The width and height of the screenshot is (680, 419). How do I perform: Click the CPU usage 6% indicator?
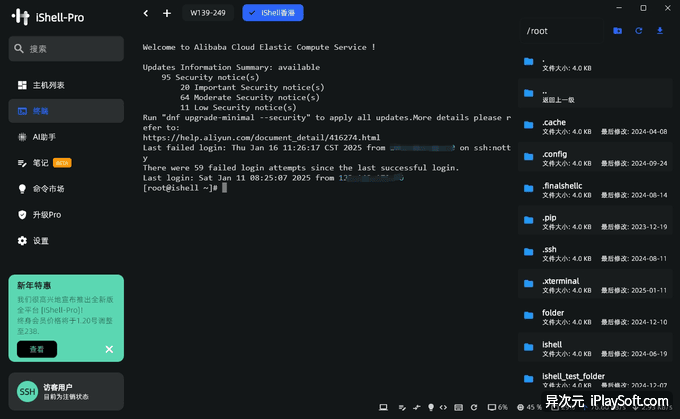coord(497,407)
